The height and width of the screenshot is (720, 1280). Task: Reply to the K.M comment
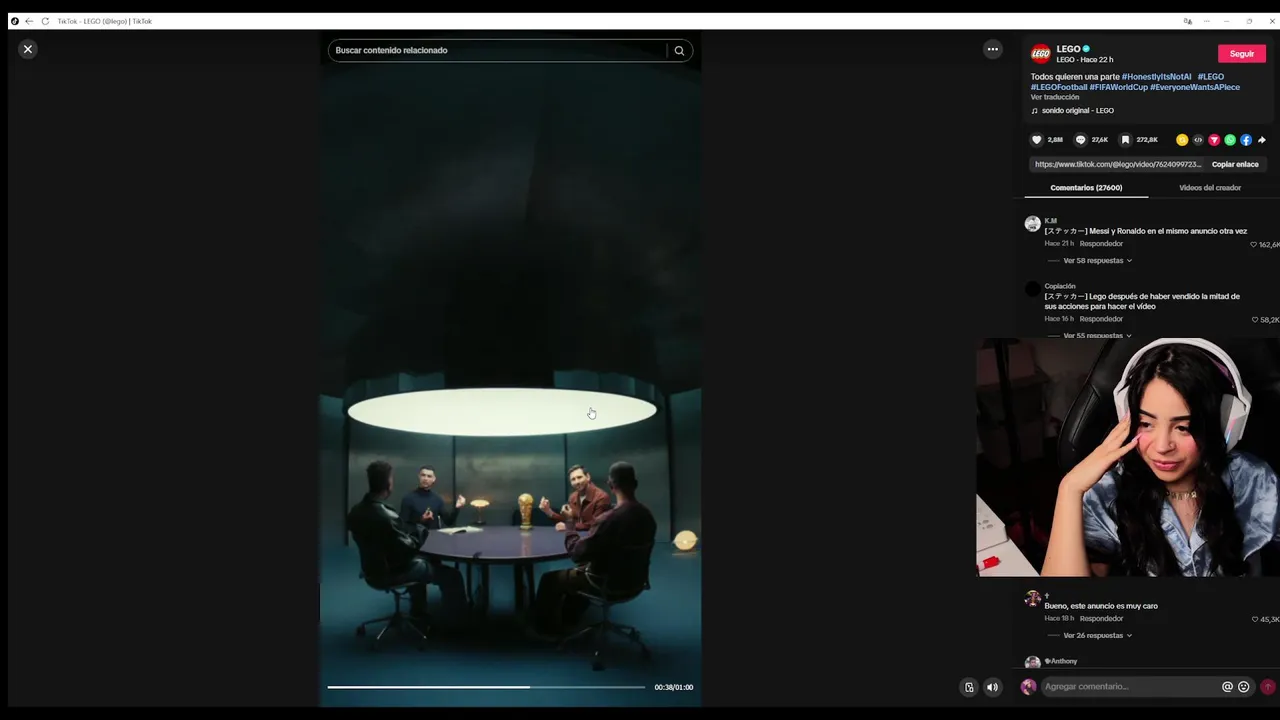click(1101, 244)
